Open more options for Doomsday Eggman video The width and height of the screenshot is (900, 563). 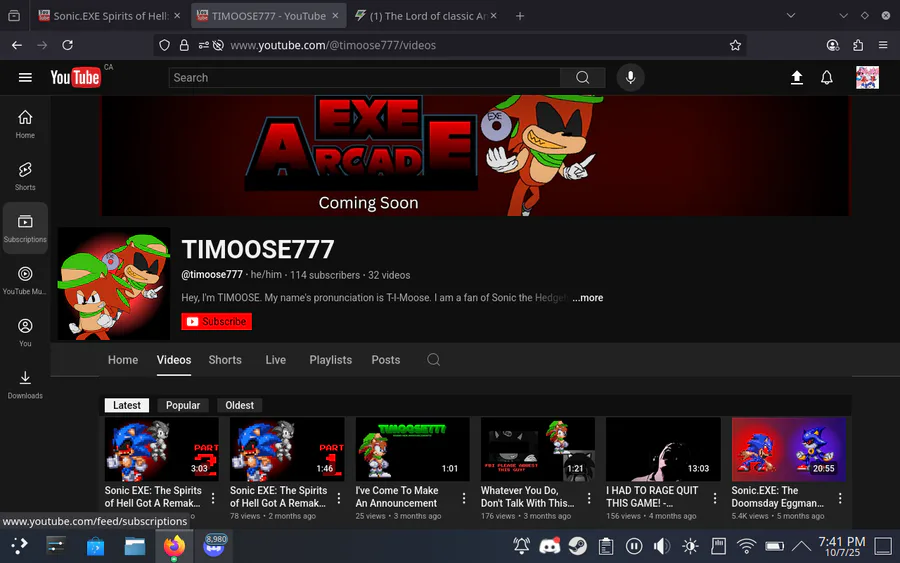coord(840,498)
